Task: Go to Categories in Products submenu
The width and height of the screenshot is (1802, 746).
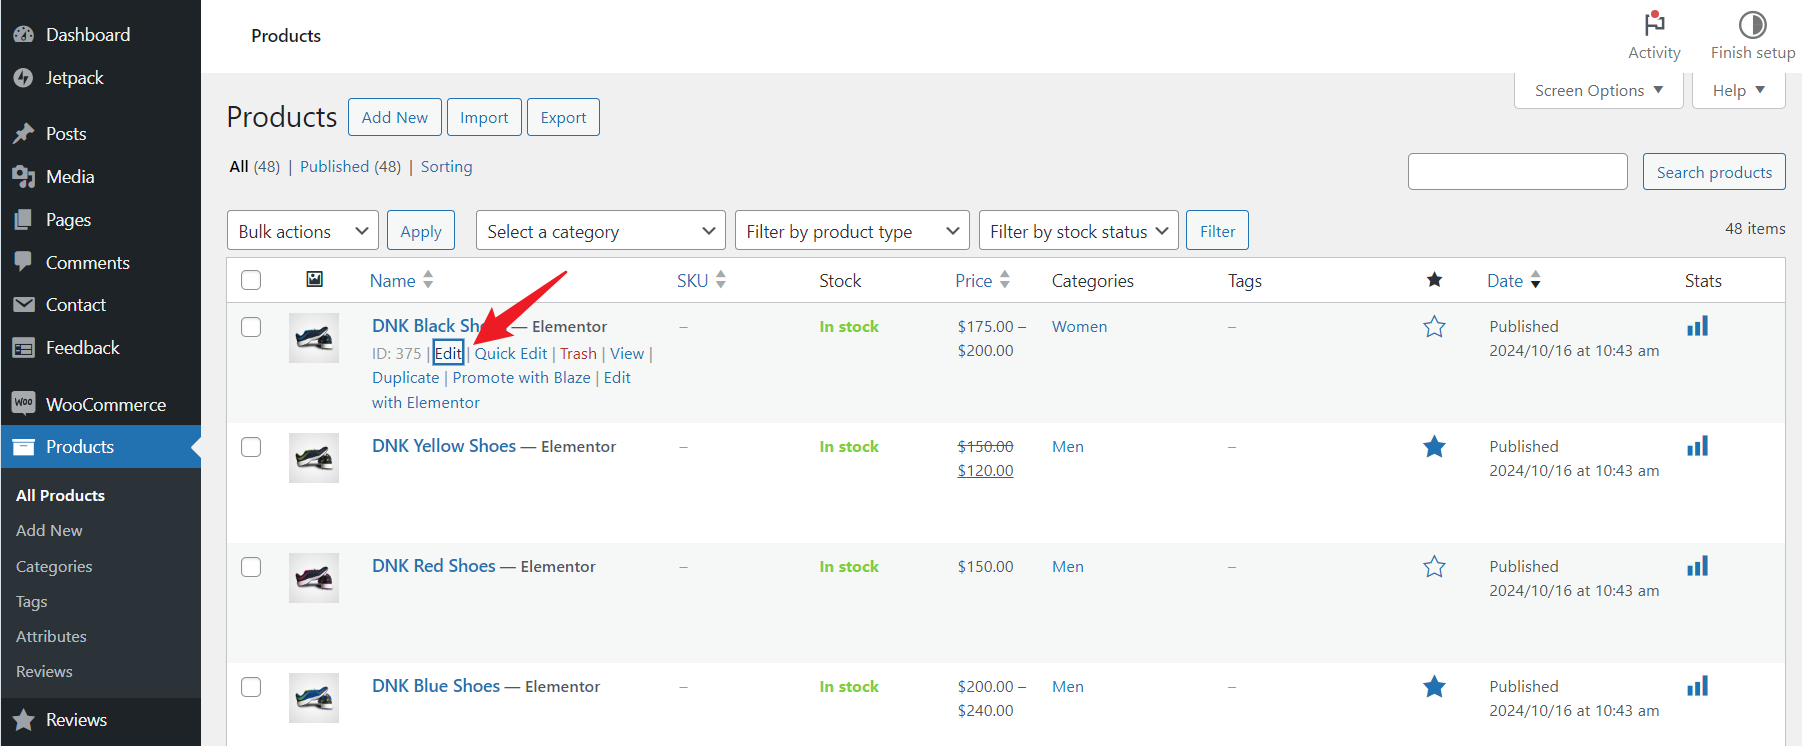Action: coord(54,566)
